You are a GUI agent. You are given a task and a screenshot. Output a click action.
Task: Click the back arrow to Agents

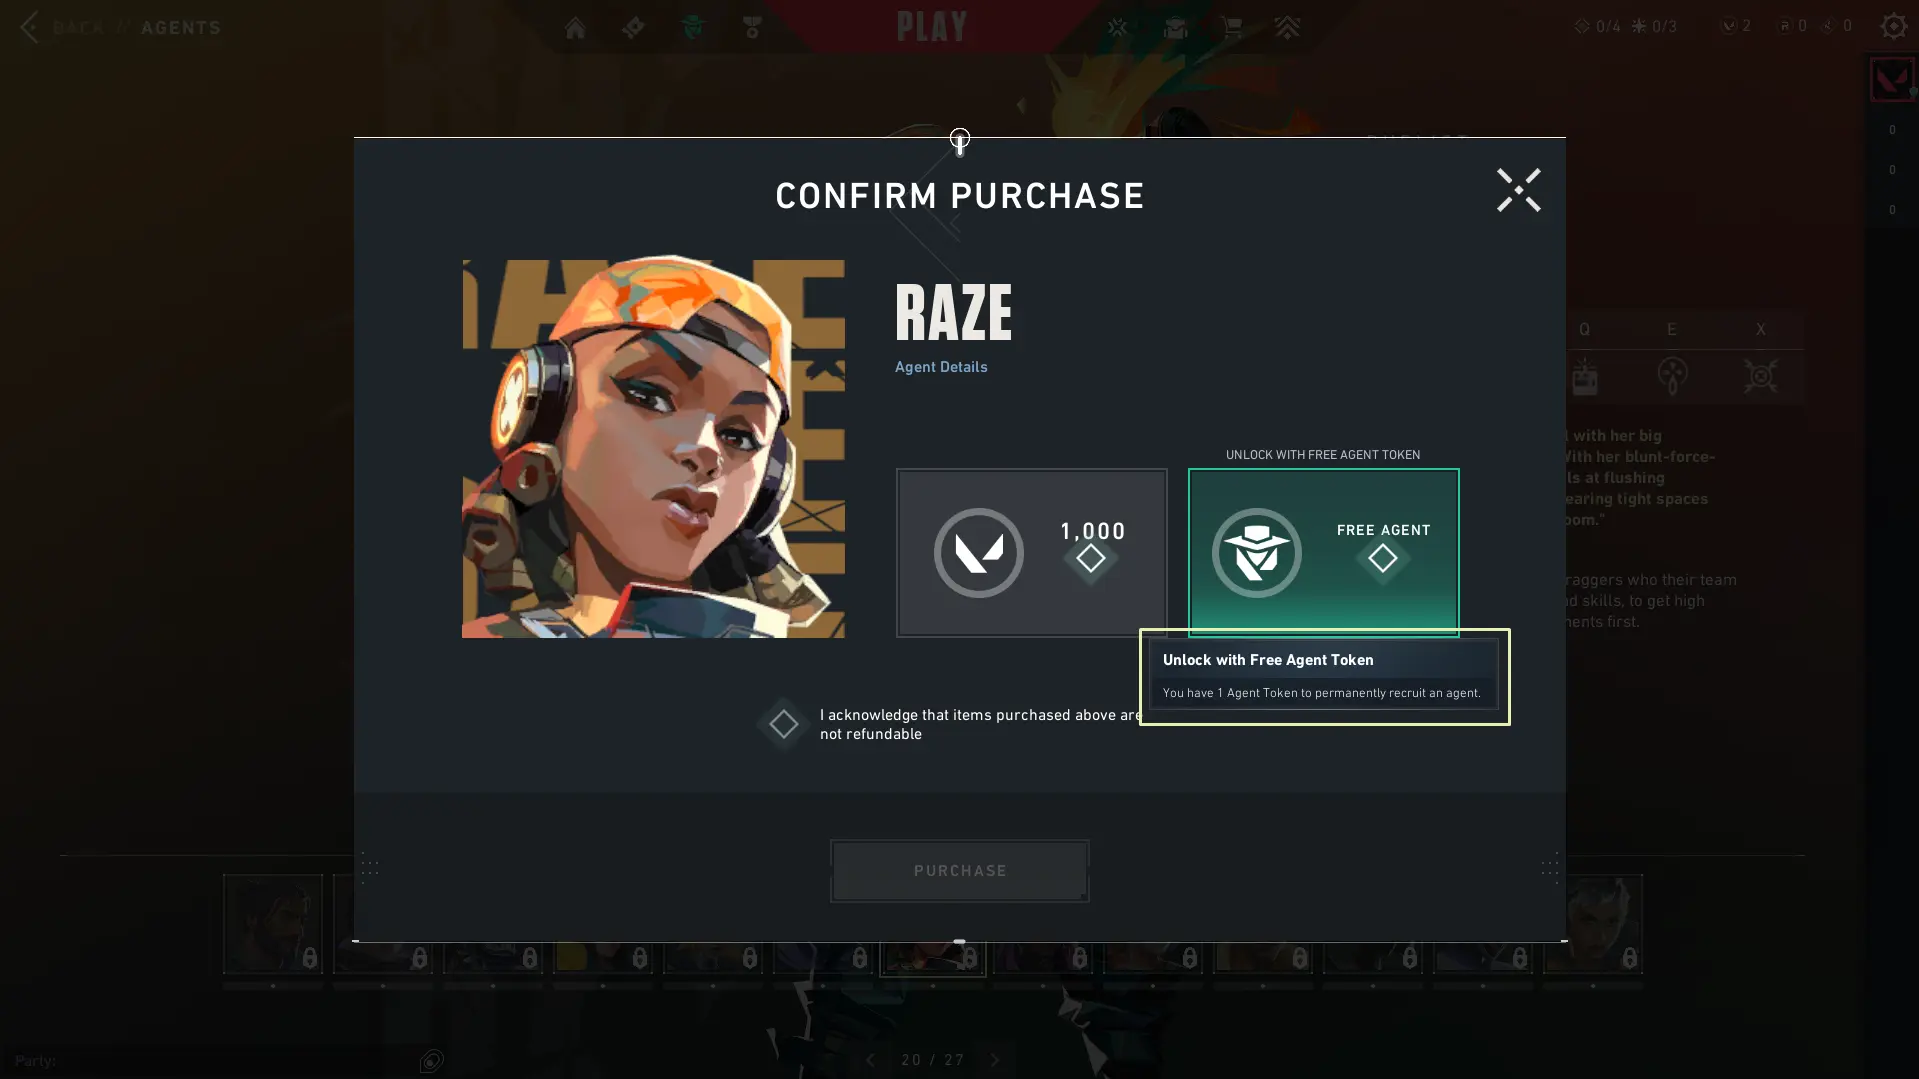tap(30, 27)
